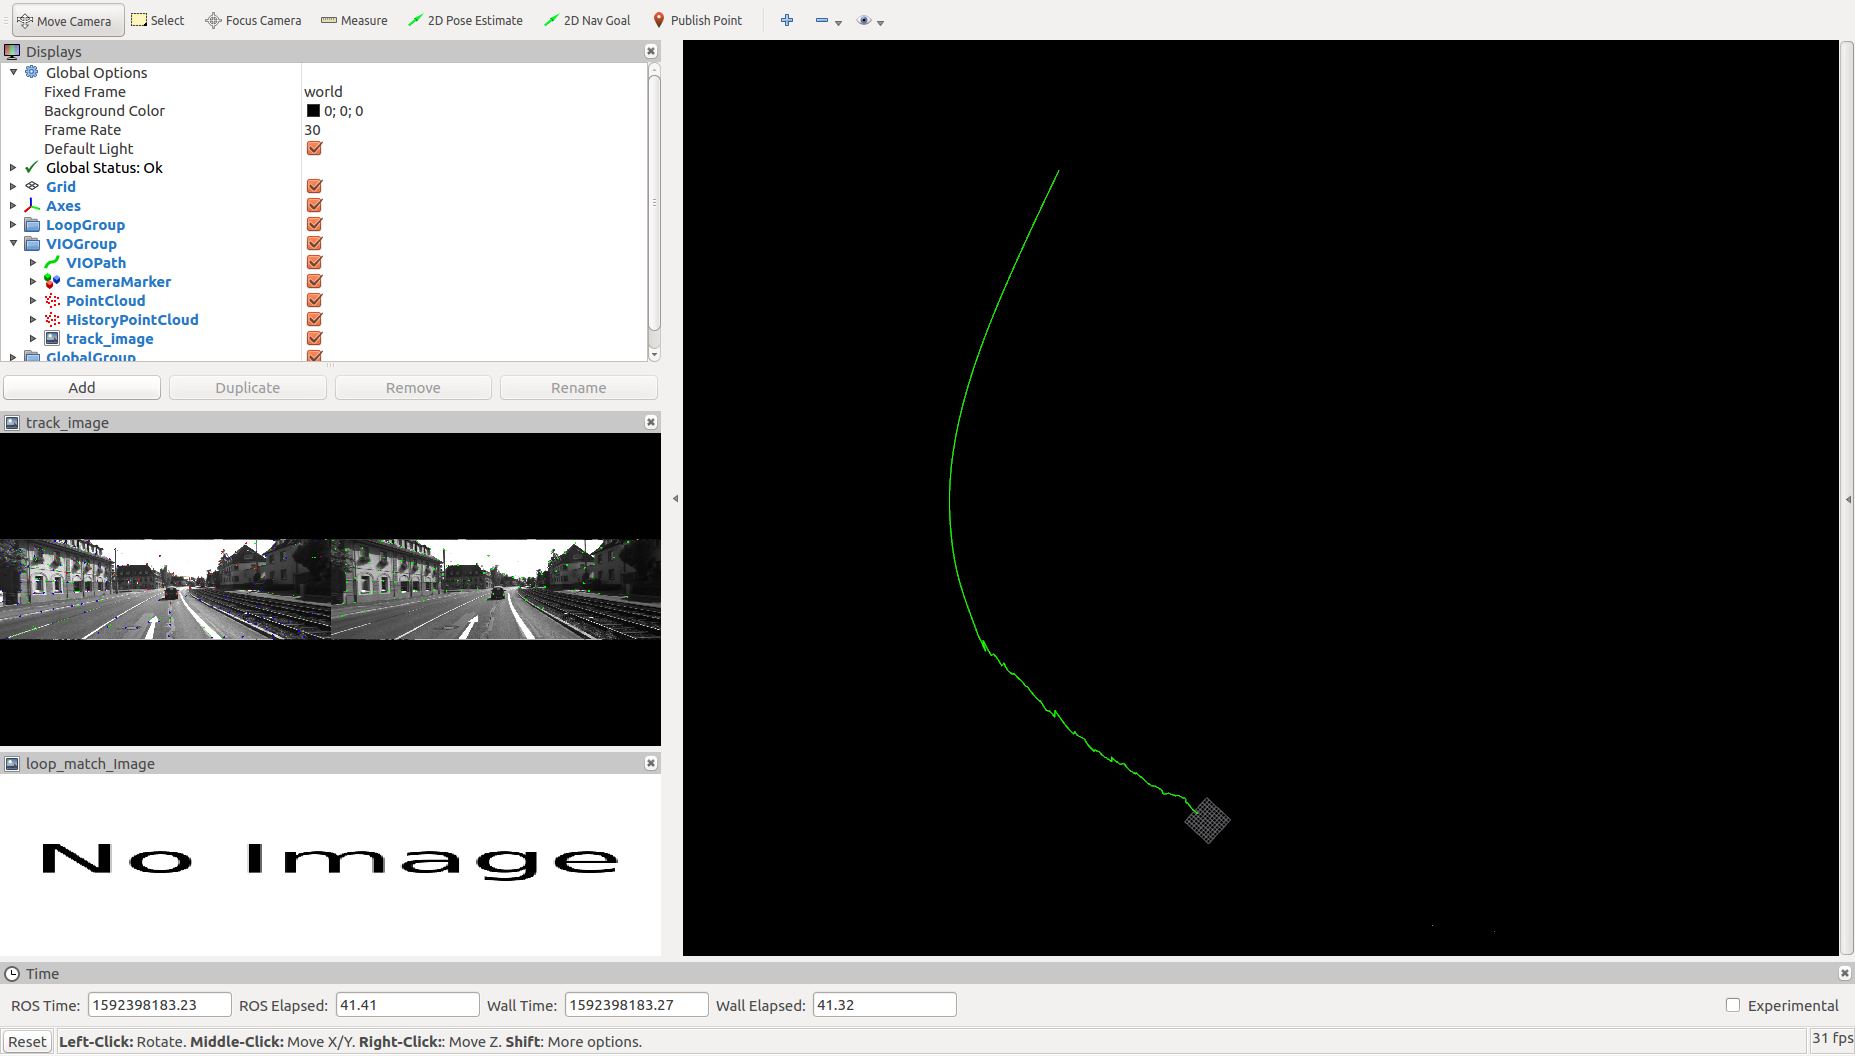The width and height of the screenshot is (1855, 1056).
Task: Collapse the VIOGroup folder
Action: coord(13,244)
